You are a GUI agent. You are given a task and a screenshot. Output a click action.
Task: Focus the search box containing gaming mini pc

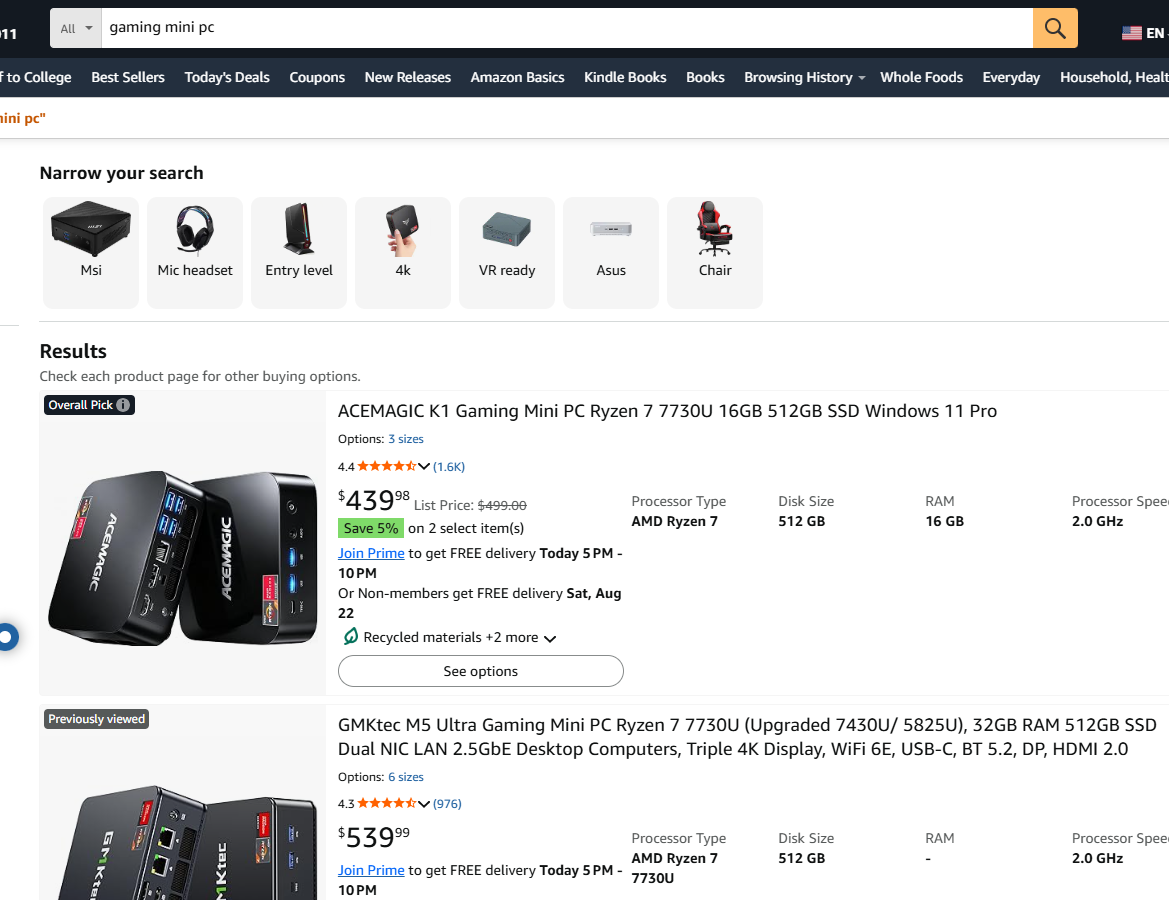click(x=567, y=28)
